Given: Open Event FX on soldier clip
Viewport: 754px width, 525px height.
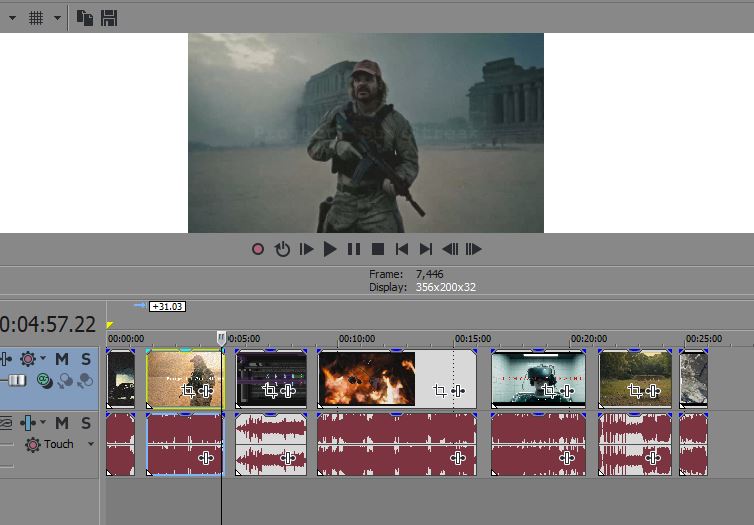Looking at the screenshot, I should (206, 391).
